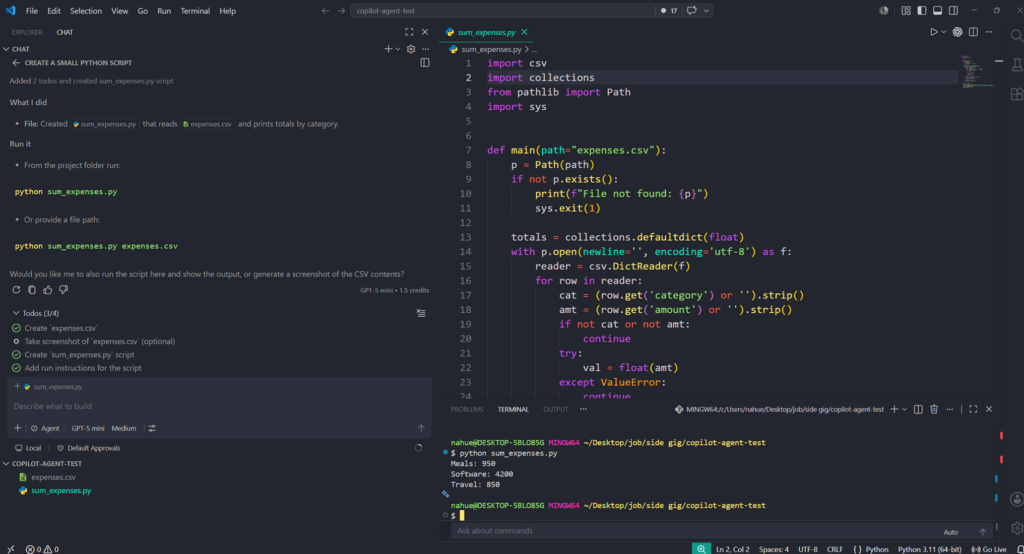This screenshot has height=554, width=1024.
Task: Split the editor to the right
Action: pos(974,32)
